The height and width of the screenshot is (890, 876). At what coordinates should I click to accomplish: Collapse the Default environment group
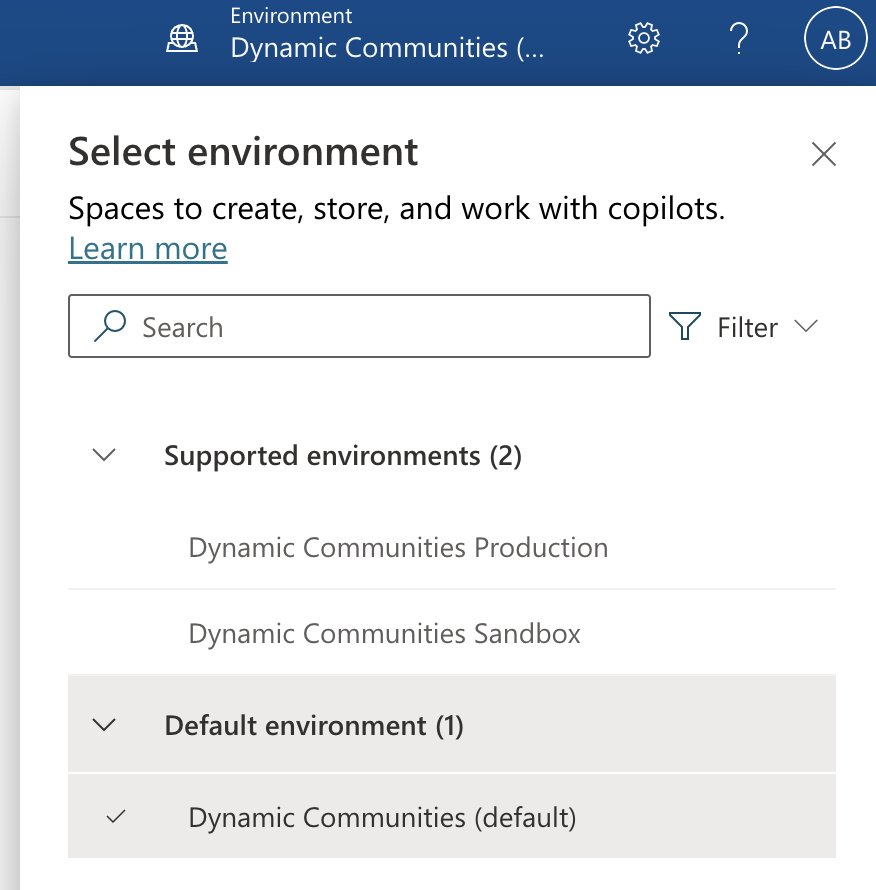click(x=104, y=725)
